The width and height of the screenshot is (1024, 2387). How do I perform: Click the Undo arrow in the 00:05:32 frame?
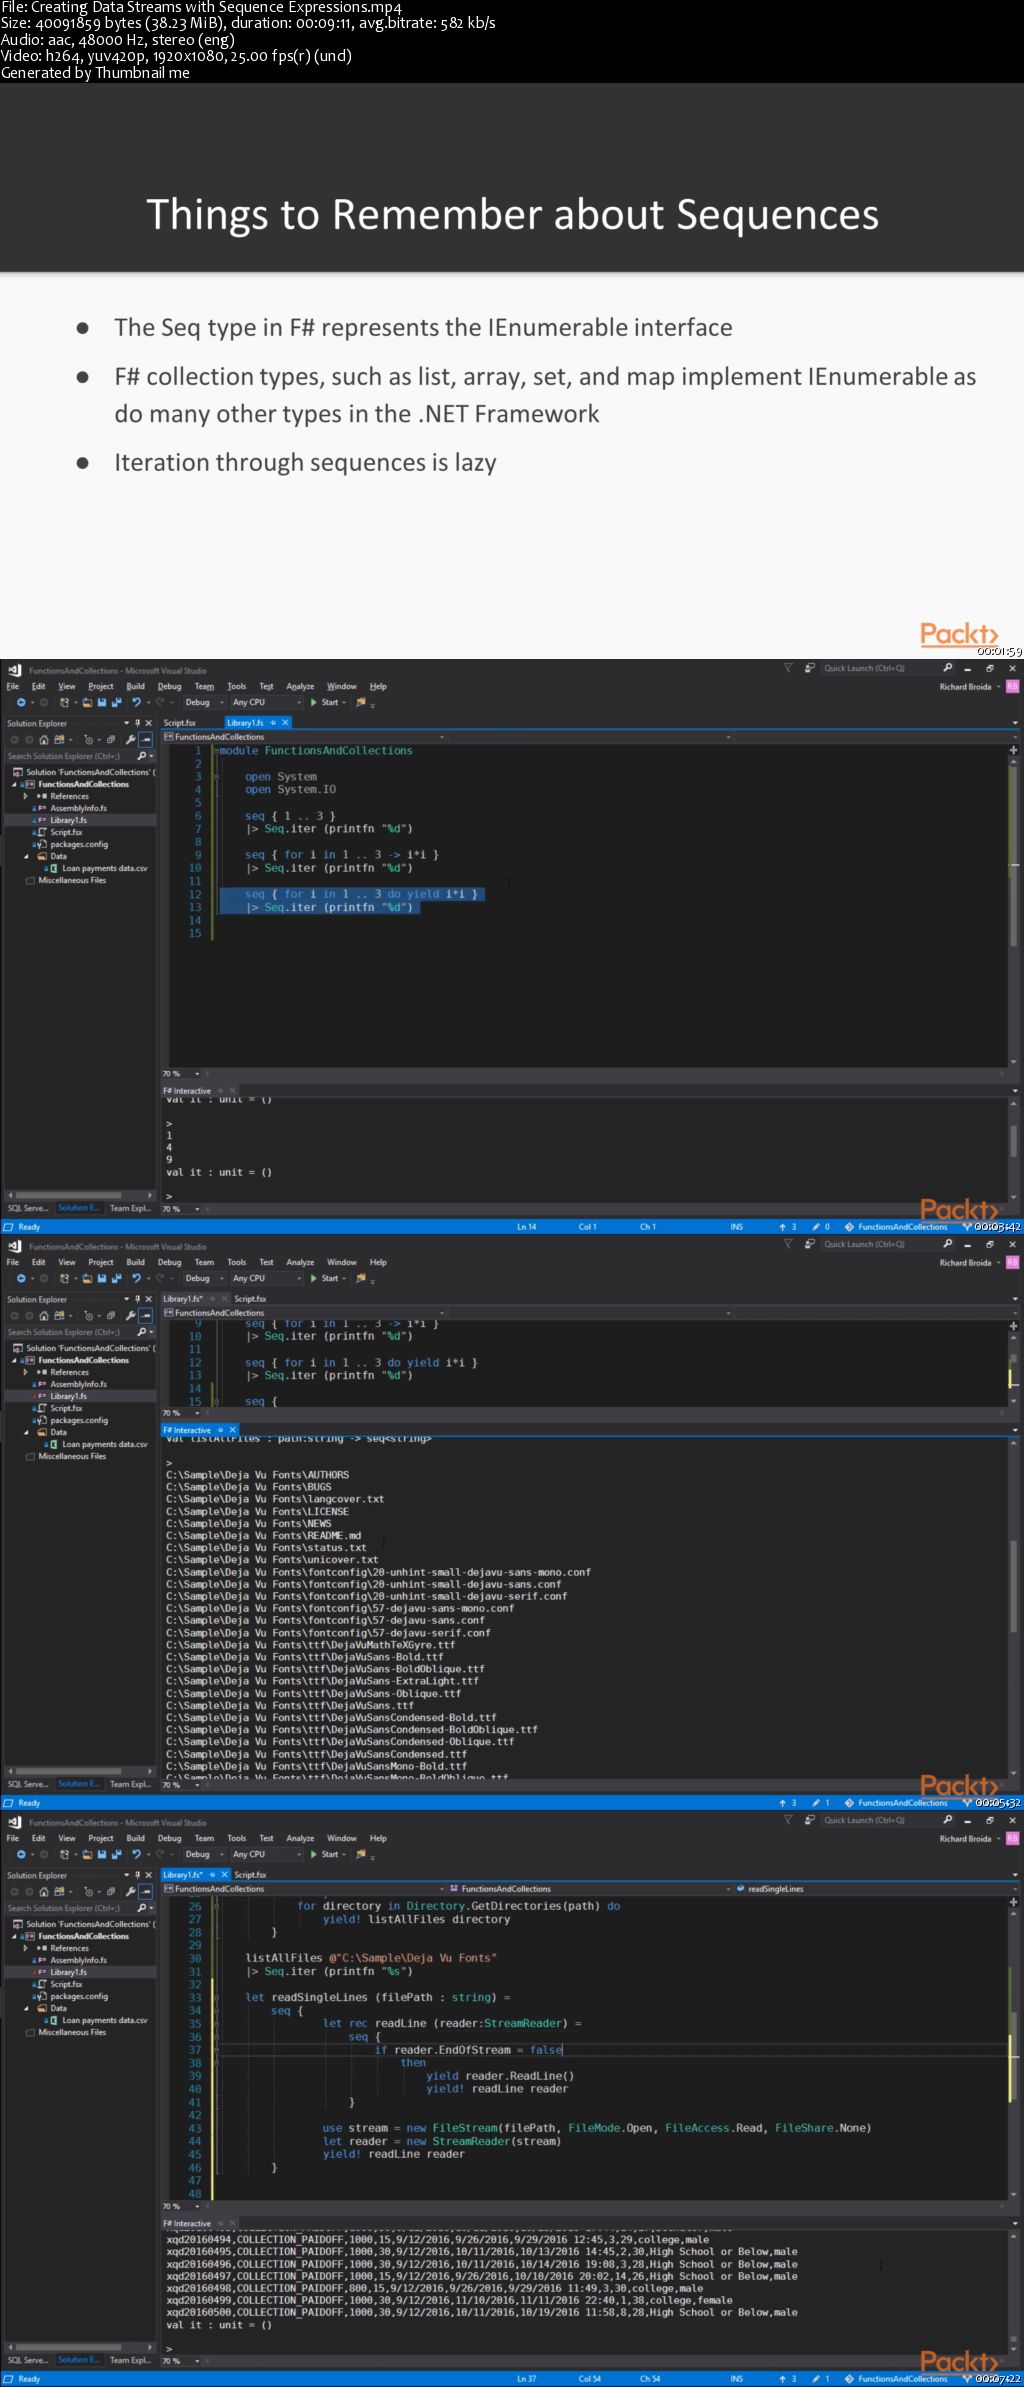[x=136, y=1278]
